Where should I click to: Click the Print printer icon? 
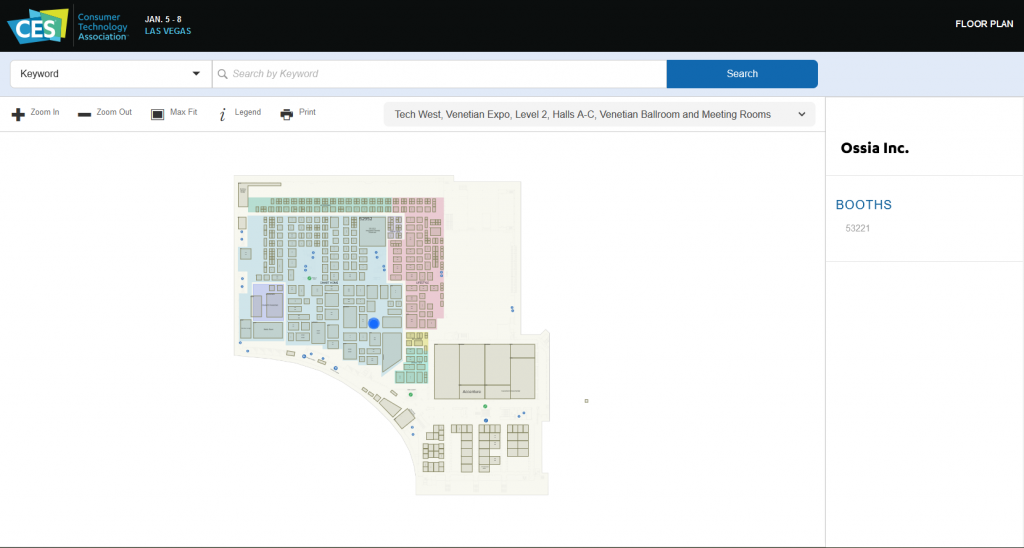pyautogui.click(x=287, y=114)
